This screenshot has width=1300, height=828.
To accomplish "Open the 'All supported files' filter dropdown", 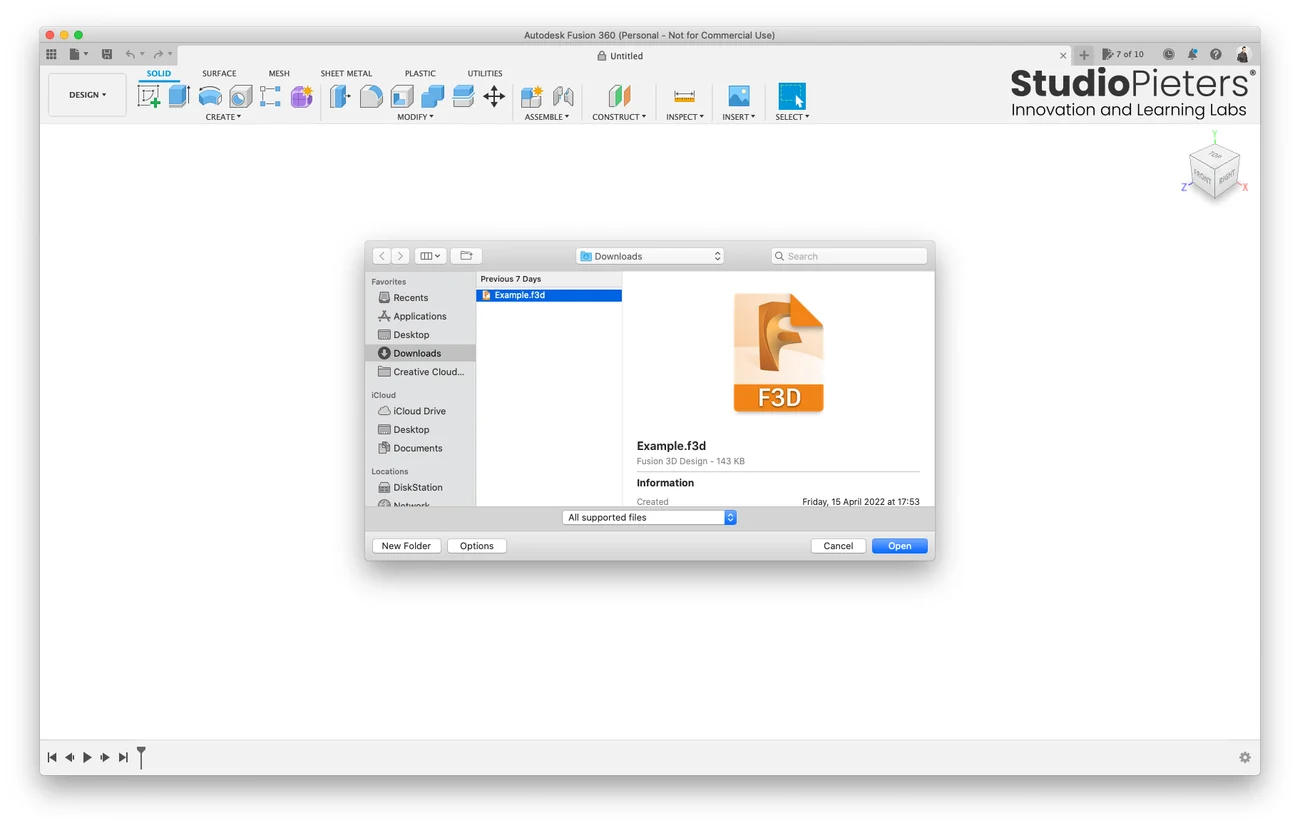I will (x=649, y=517).
